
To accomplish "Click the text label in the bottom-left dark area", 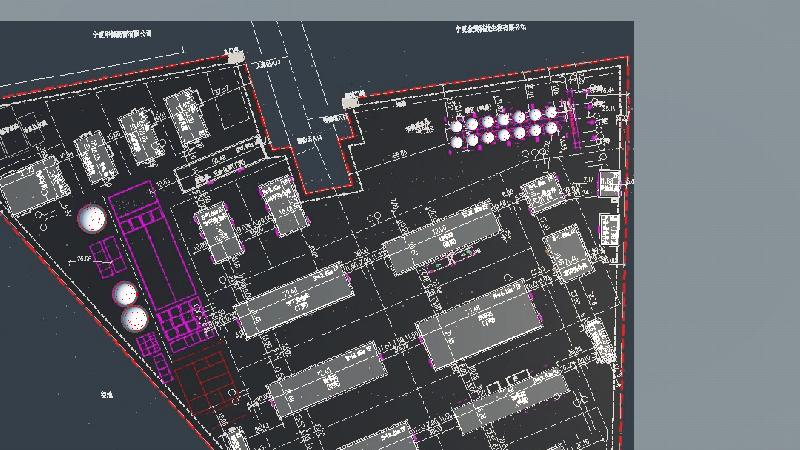I will click(106, 396).
